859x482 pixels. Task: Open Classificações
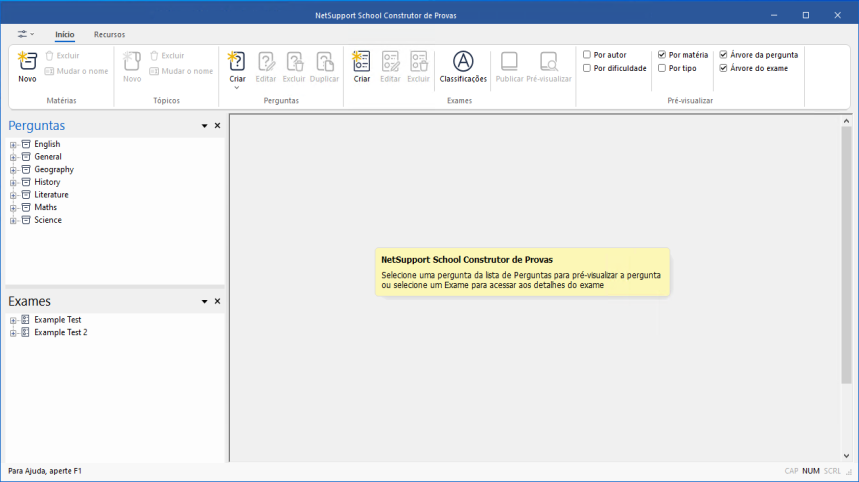pyautogui.click(x=463, y=67)
